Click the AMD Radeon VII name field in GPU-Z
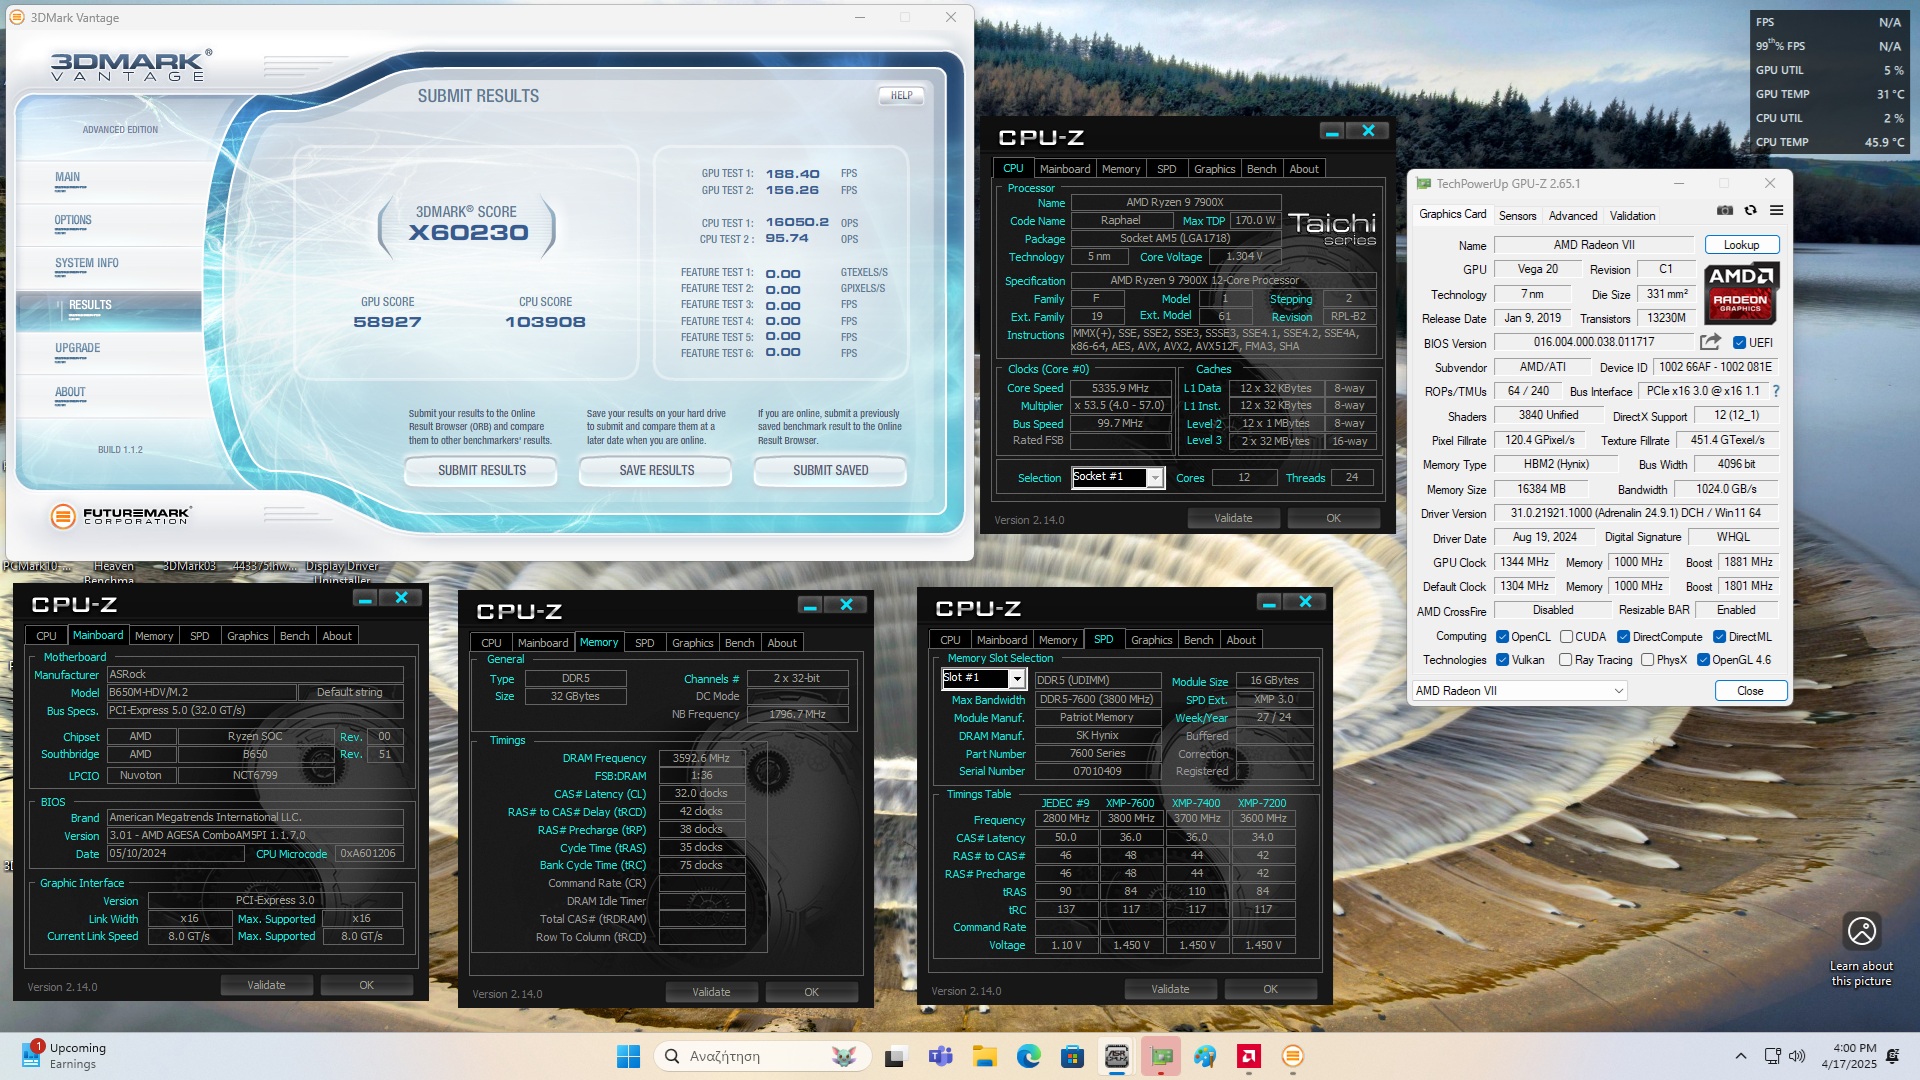This screenshot has width=1920, height=1080. point(1594,245)
